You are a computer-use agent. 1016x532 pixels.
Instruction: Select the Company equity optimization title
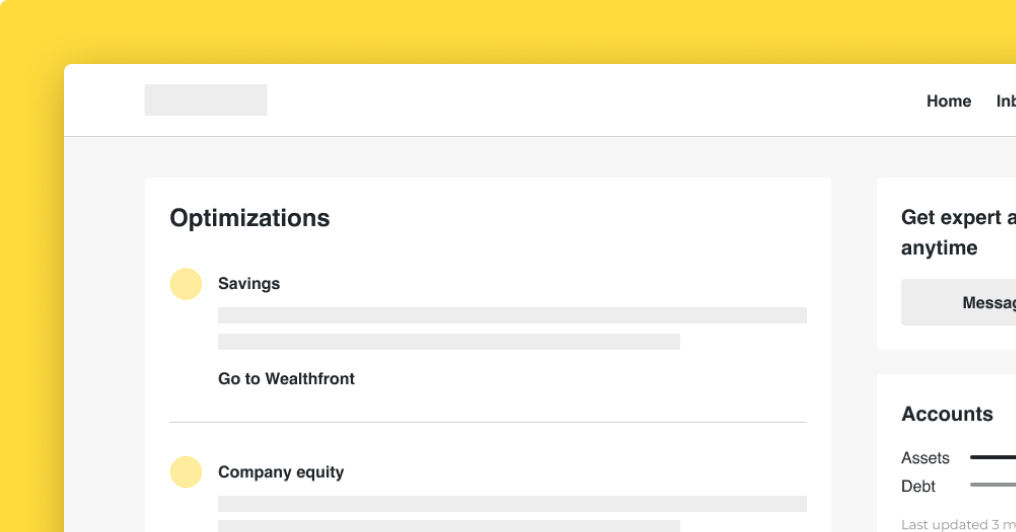point(281,472)
